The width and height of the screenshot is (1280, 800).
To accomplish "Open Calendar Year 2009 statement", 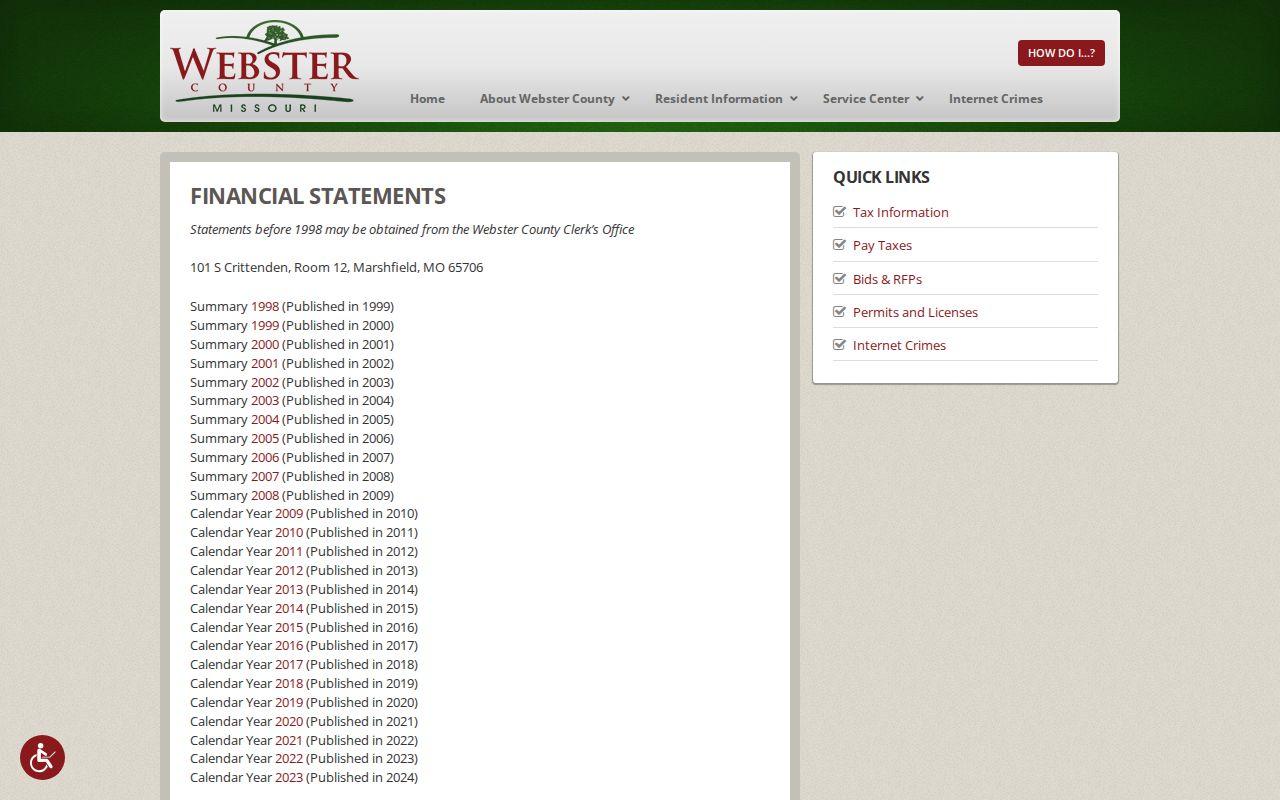I will point(289,513).
